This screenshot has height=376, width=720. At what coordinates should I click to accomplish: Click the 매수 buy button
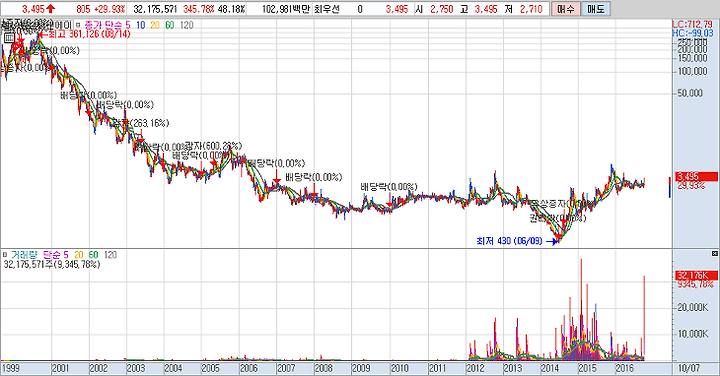[x=566, y=9]
